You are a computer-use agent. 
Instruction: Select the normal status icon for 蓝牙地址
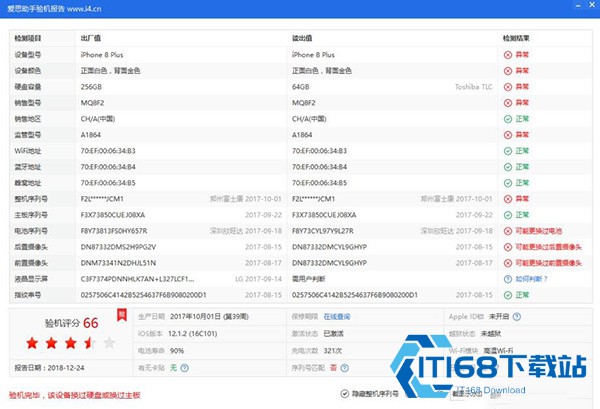coord(508,167)
